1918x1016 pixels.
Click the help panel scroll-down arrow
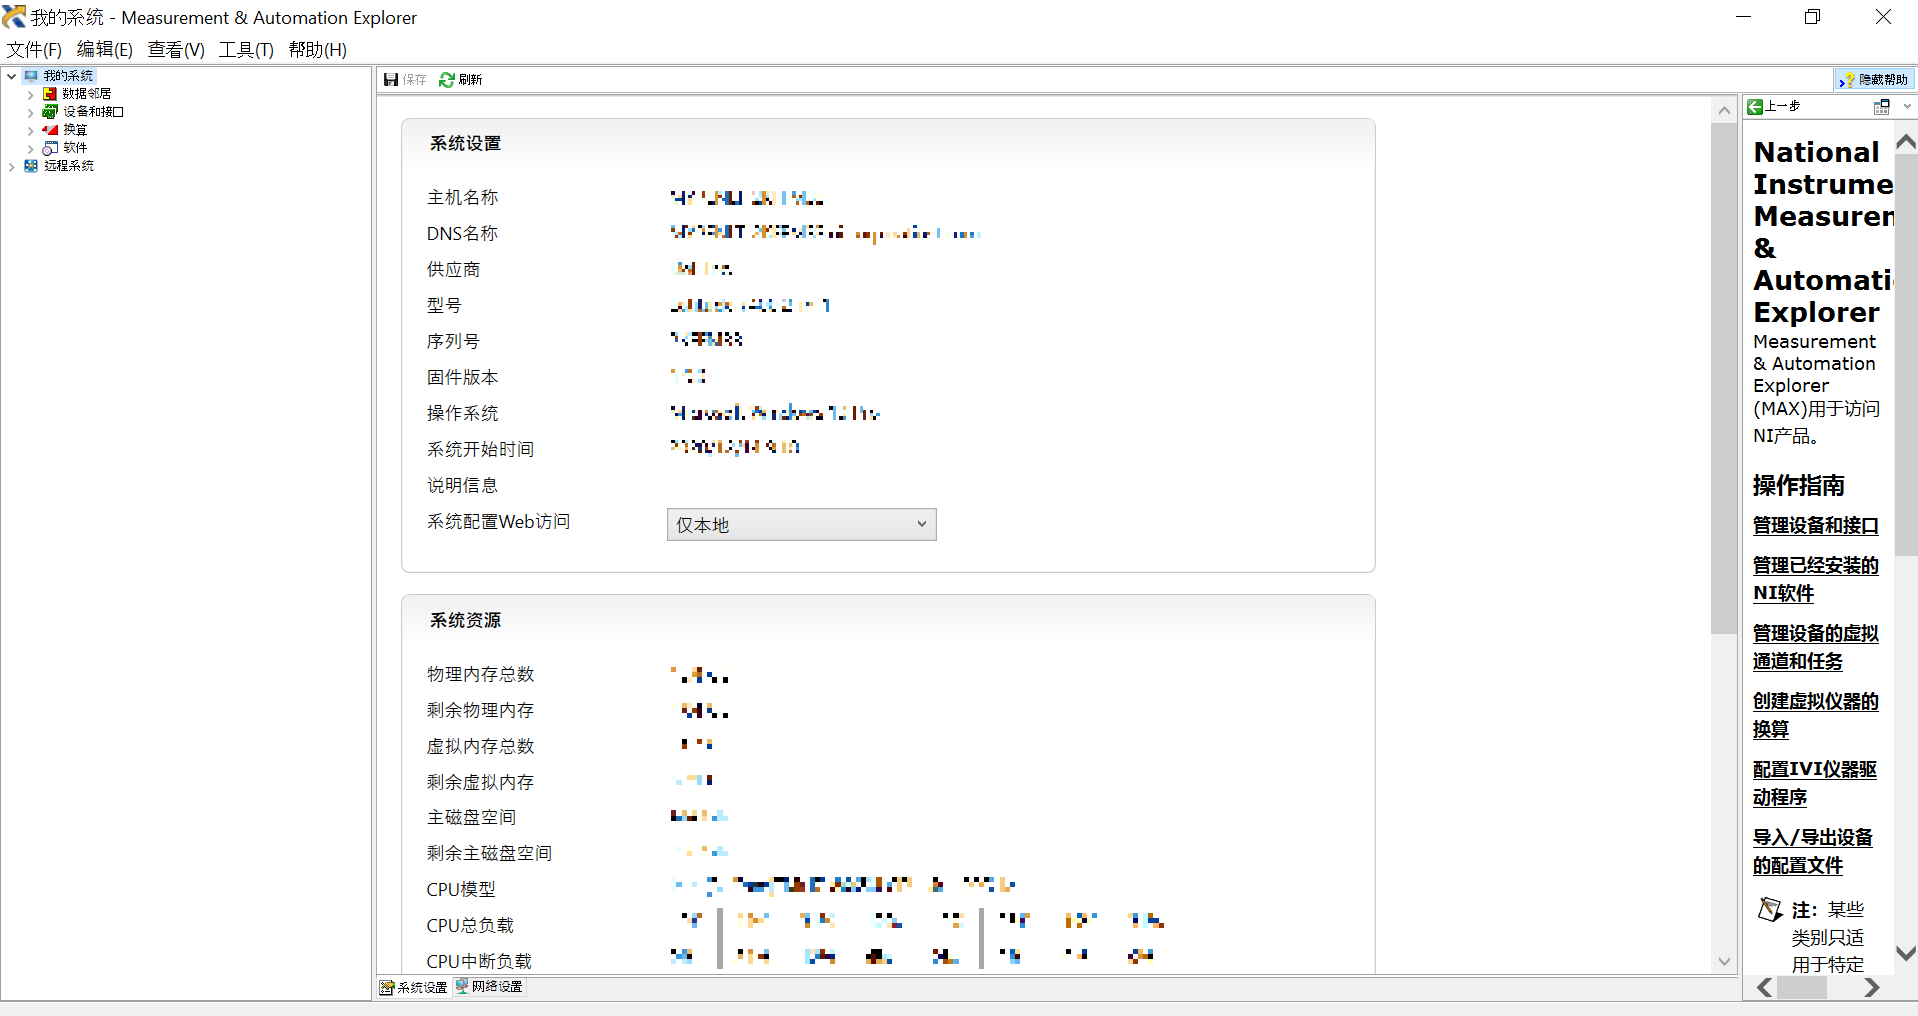(x=1906, y=954)
